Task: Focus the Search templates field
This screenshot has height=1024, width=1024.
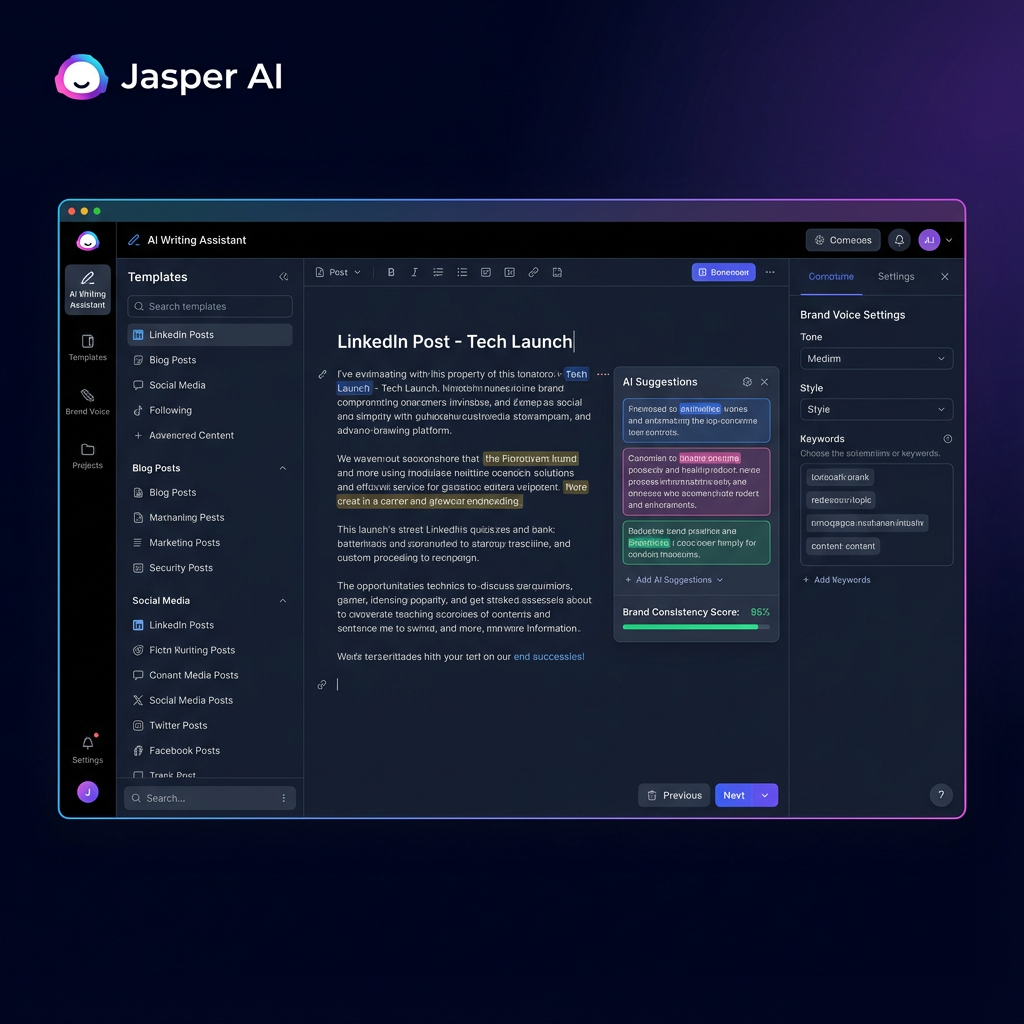Action: [x=210, y=306]
